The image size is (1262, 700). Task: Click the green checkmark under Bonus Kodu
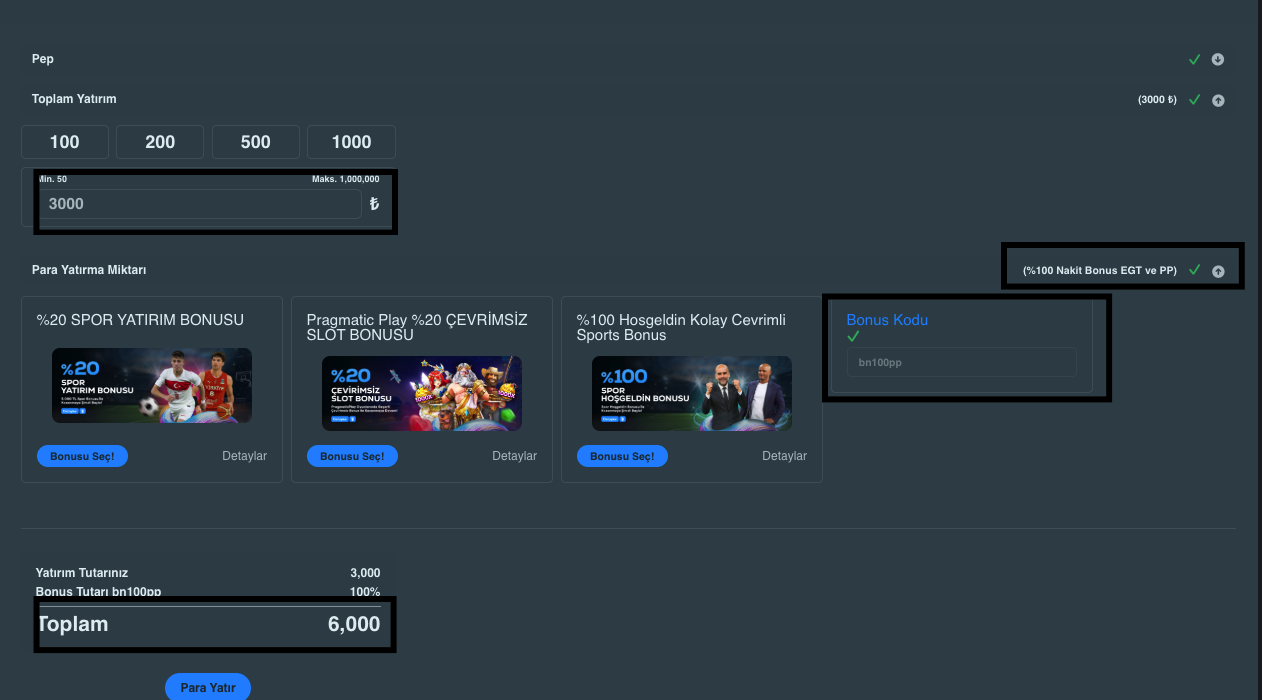point(853,336)
